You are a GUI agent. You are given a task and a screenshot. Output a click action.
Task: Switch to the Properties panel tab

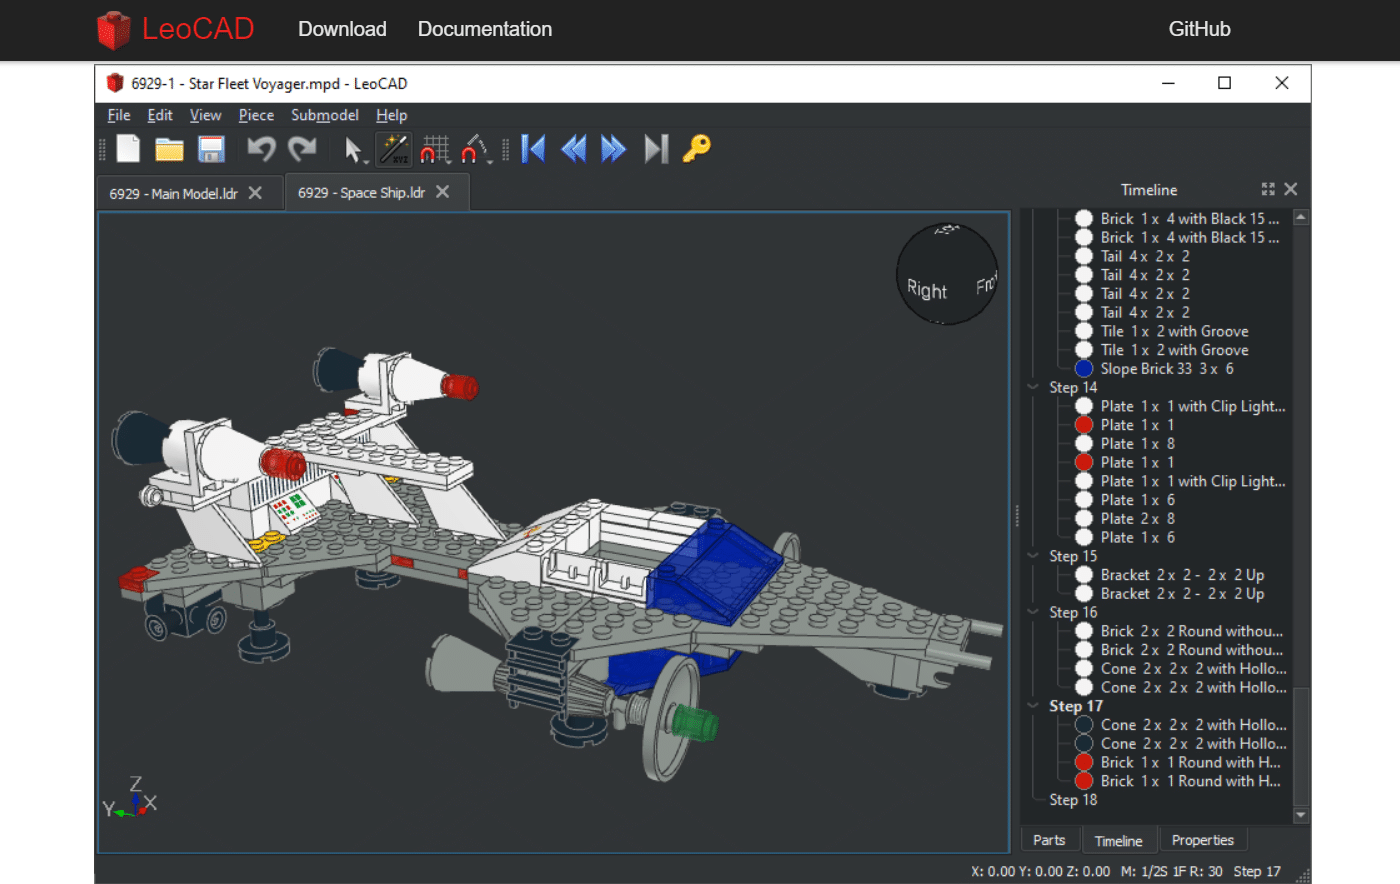tap(1202, 840)
